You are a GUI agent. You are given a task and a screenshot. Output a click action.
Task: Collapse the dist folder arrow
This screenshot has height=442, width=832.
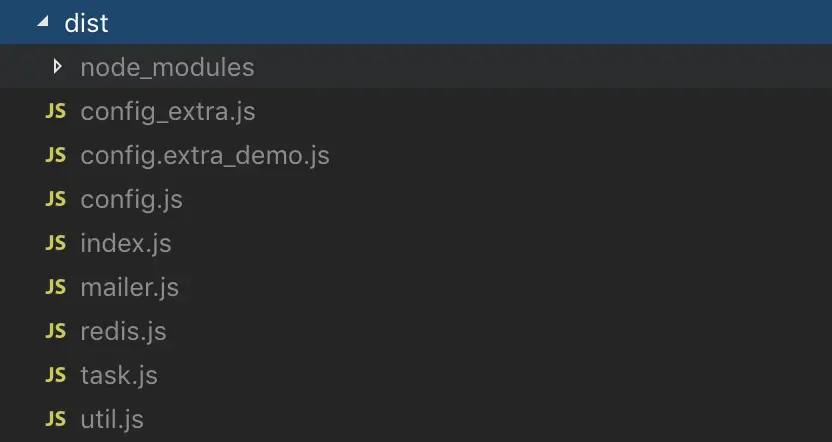(x=43, y=22)
